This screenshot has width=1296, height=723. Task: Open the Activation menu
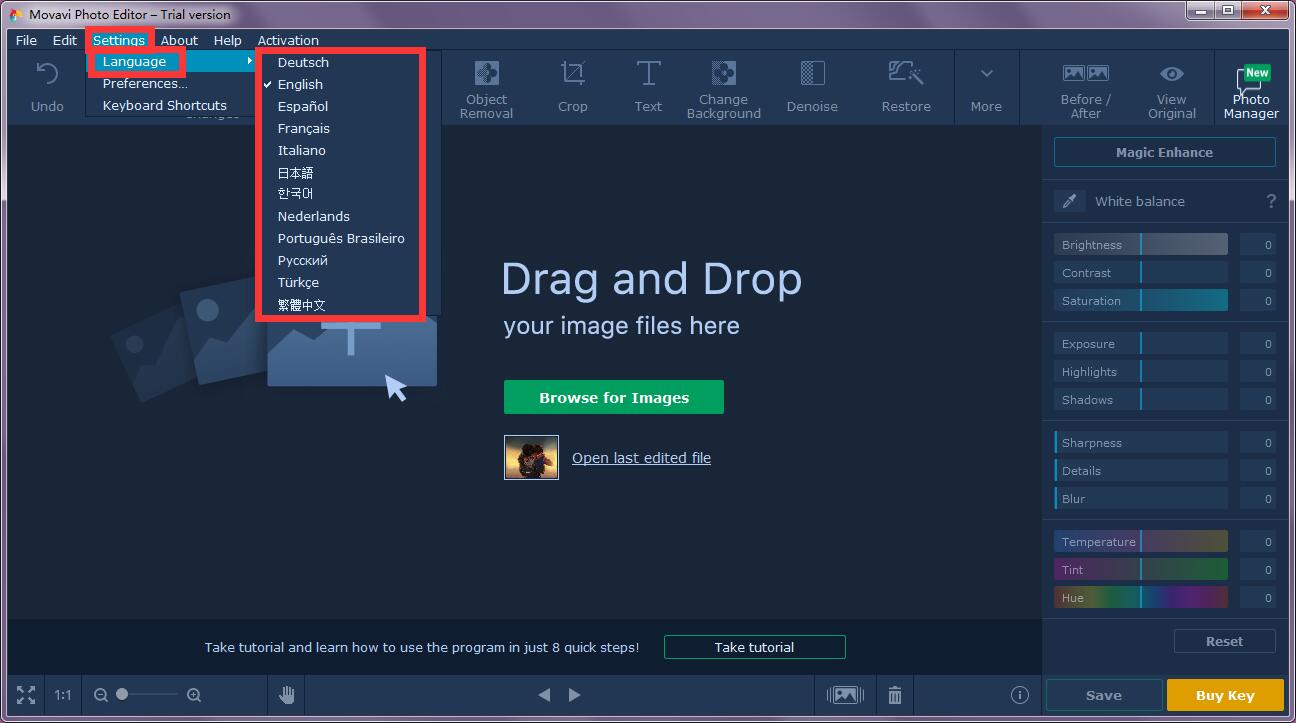[x=288, y=40]
